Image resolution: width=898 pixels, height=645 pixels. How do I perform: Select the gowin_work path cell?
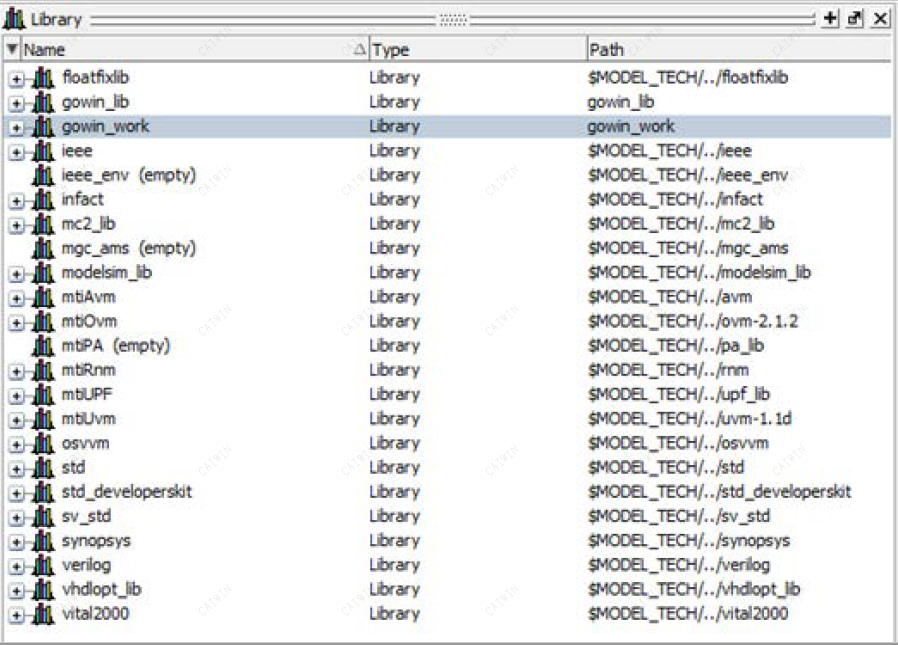(x=631, y=127)
